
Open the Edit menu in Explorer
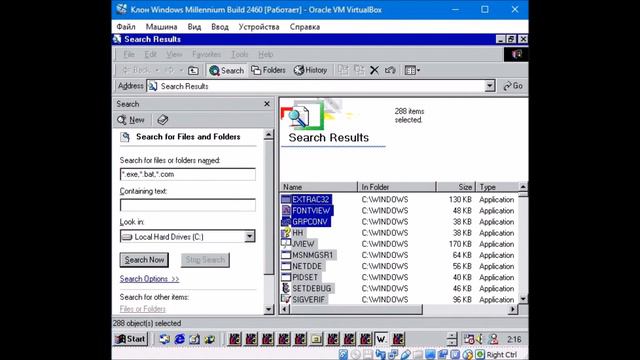click(150, 54)
